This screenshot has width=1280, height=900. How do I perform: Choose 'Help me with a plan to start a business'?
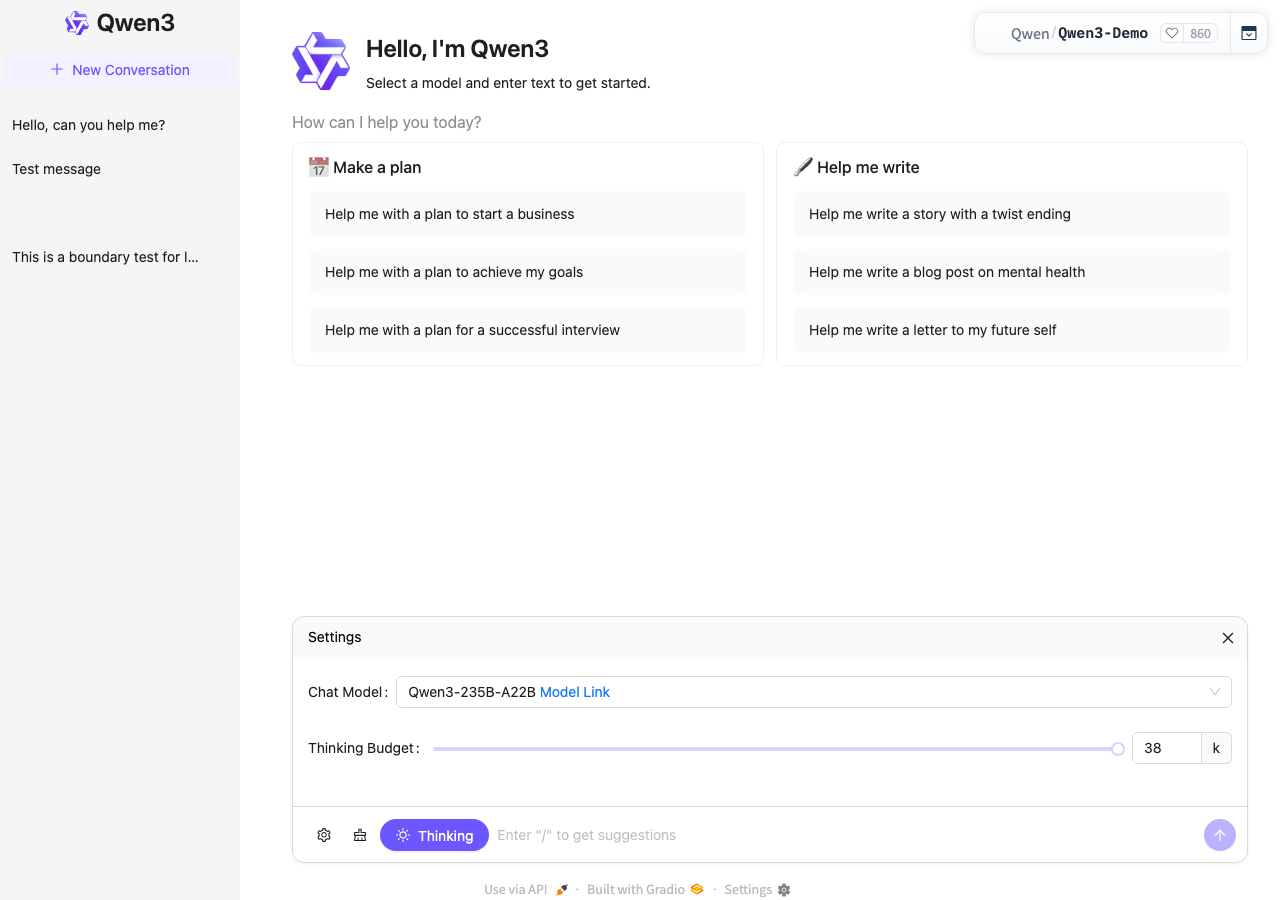pos(528,214)
